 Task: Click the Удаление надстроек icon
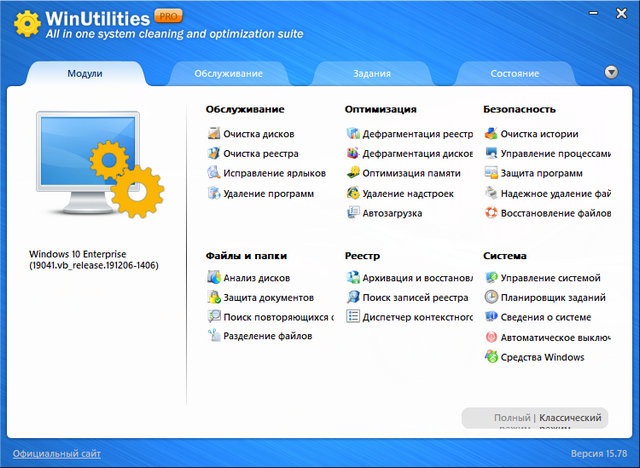pyautogui.click(x=353, y=193)
